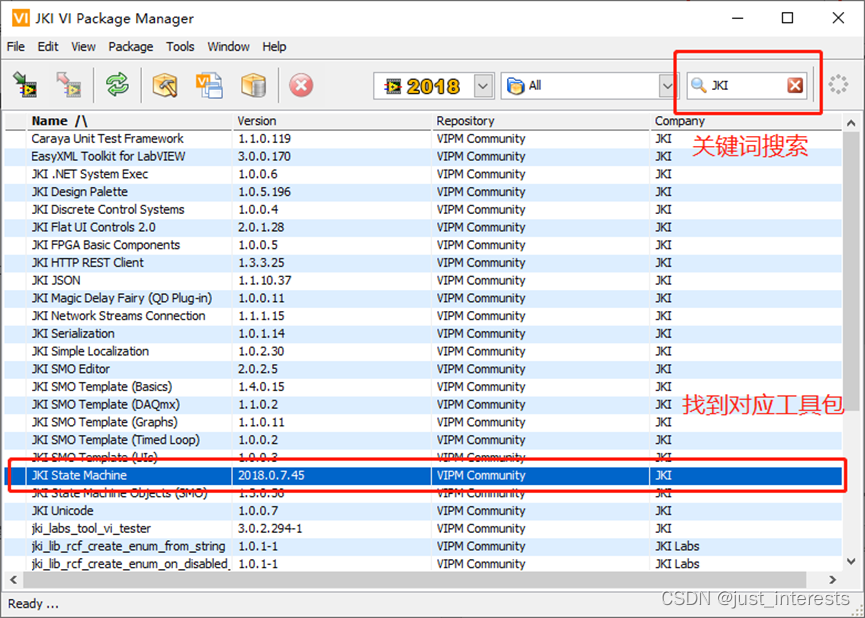The image size is (865, 618).
Task: Click in the JKI search field
Action: click(x=746, y=86)
